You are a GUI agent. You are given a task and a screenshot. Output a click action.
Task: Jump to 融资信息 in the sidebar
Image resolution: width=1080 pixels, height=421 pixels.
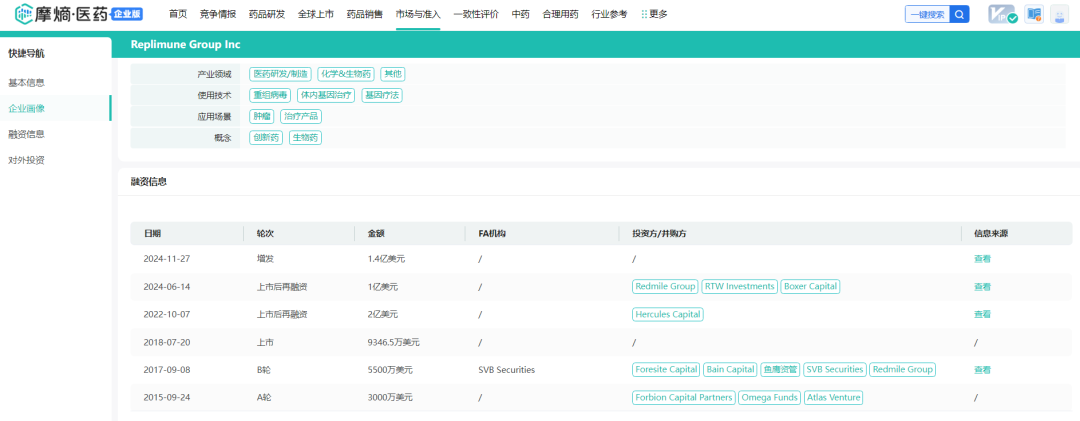pos(27,134)
